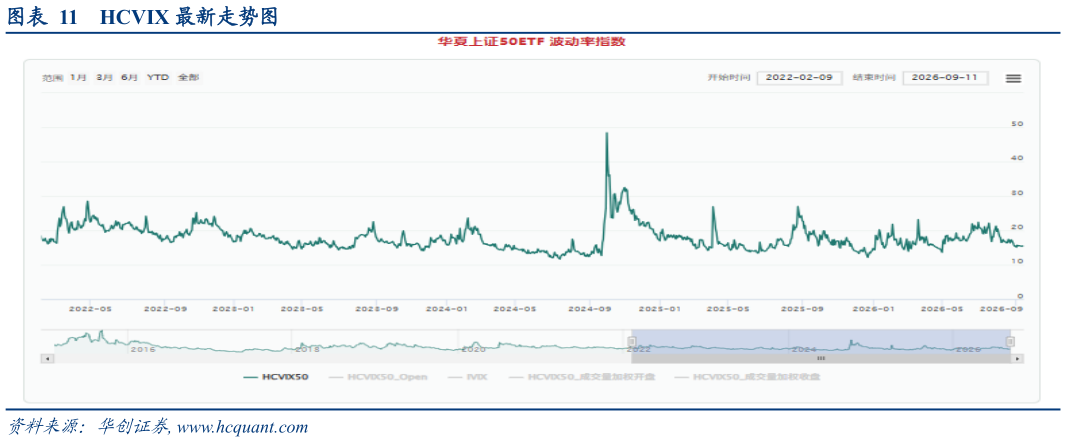Click the navigator right range handle

pyautogui.click(x=1010, y=341)
